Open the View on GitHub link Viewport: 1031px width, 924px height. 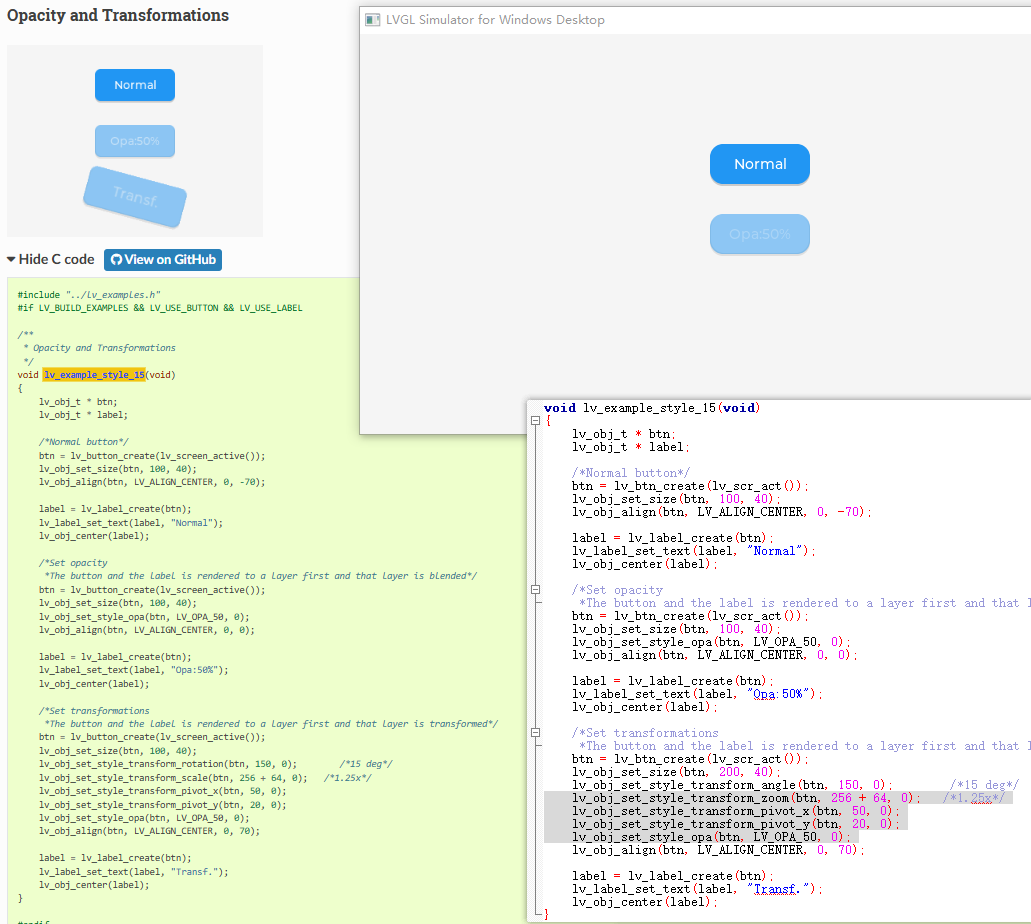pyautogui.click(x=163, y=260)
